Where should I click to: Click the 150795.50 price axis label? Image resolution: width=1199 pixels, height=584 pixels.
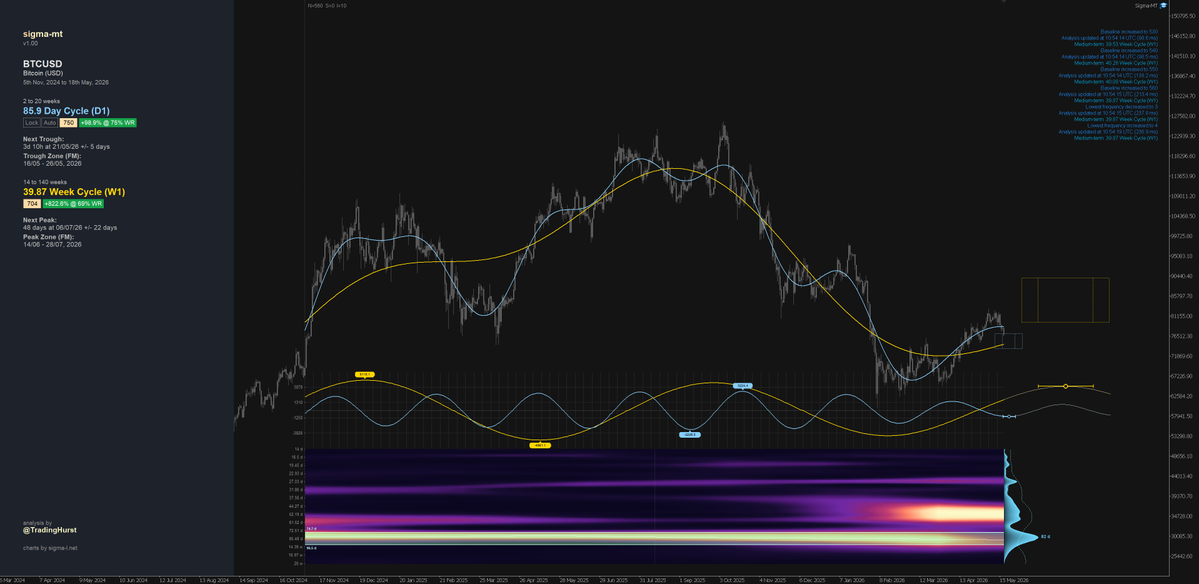(1182, 16)
